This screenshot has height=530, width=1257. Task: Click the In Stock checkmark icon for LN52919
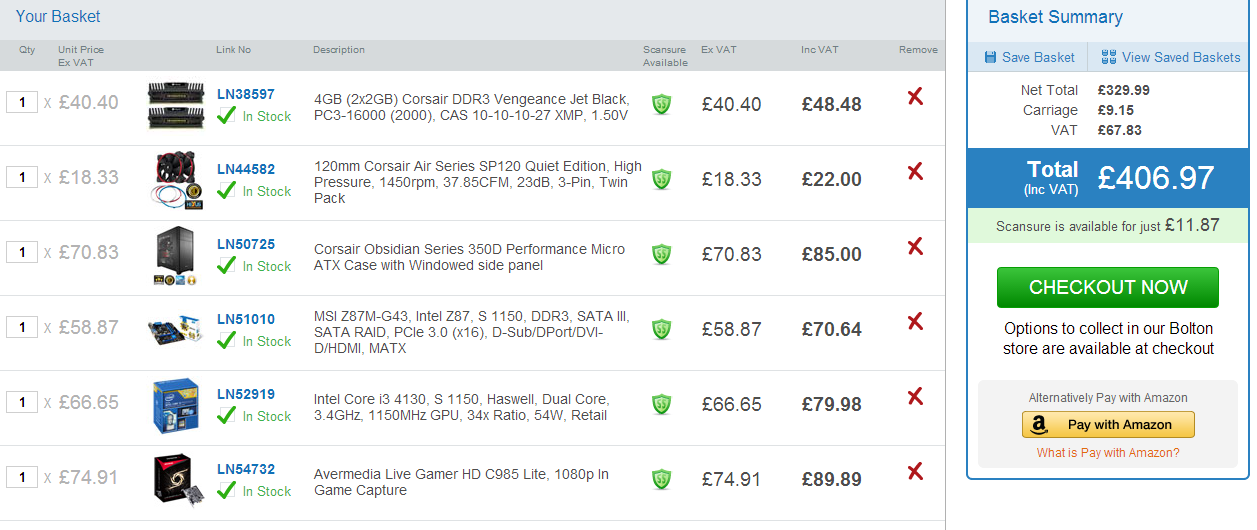227,415
